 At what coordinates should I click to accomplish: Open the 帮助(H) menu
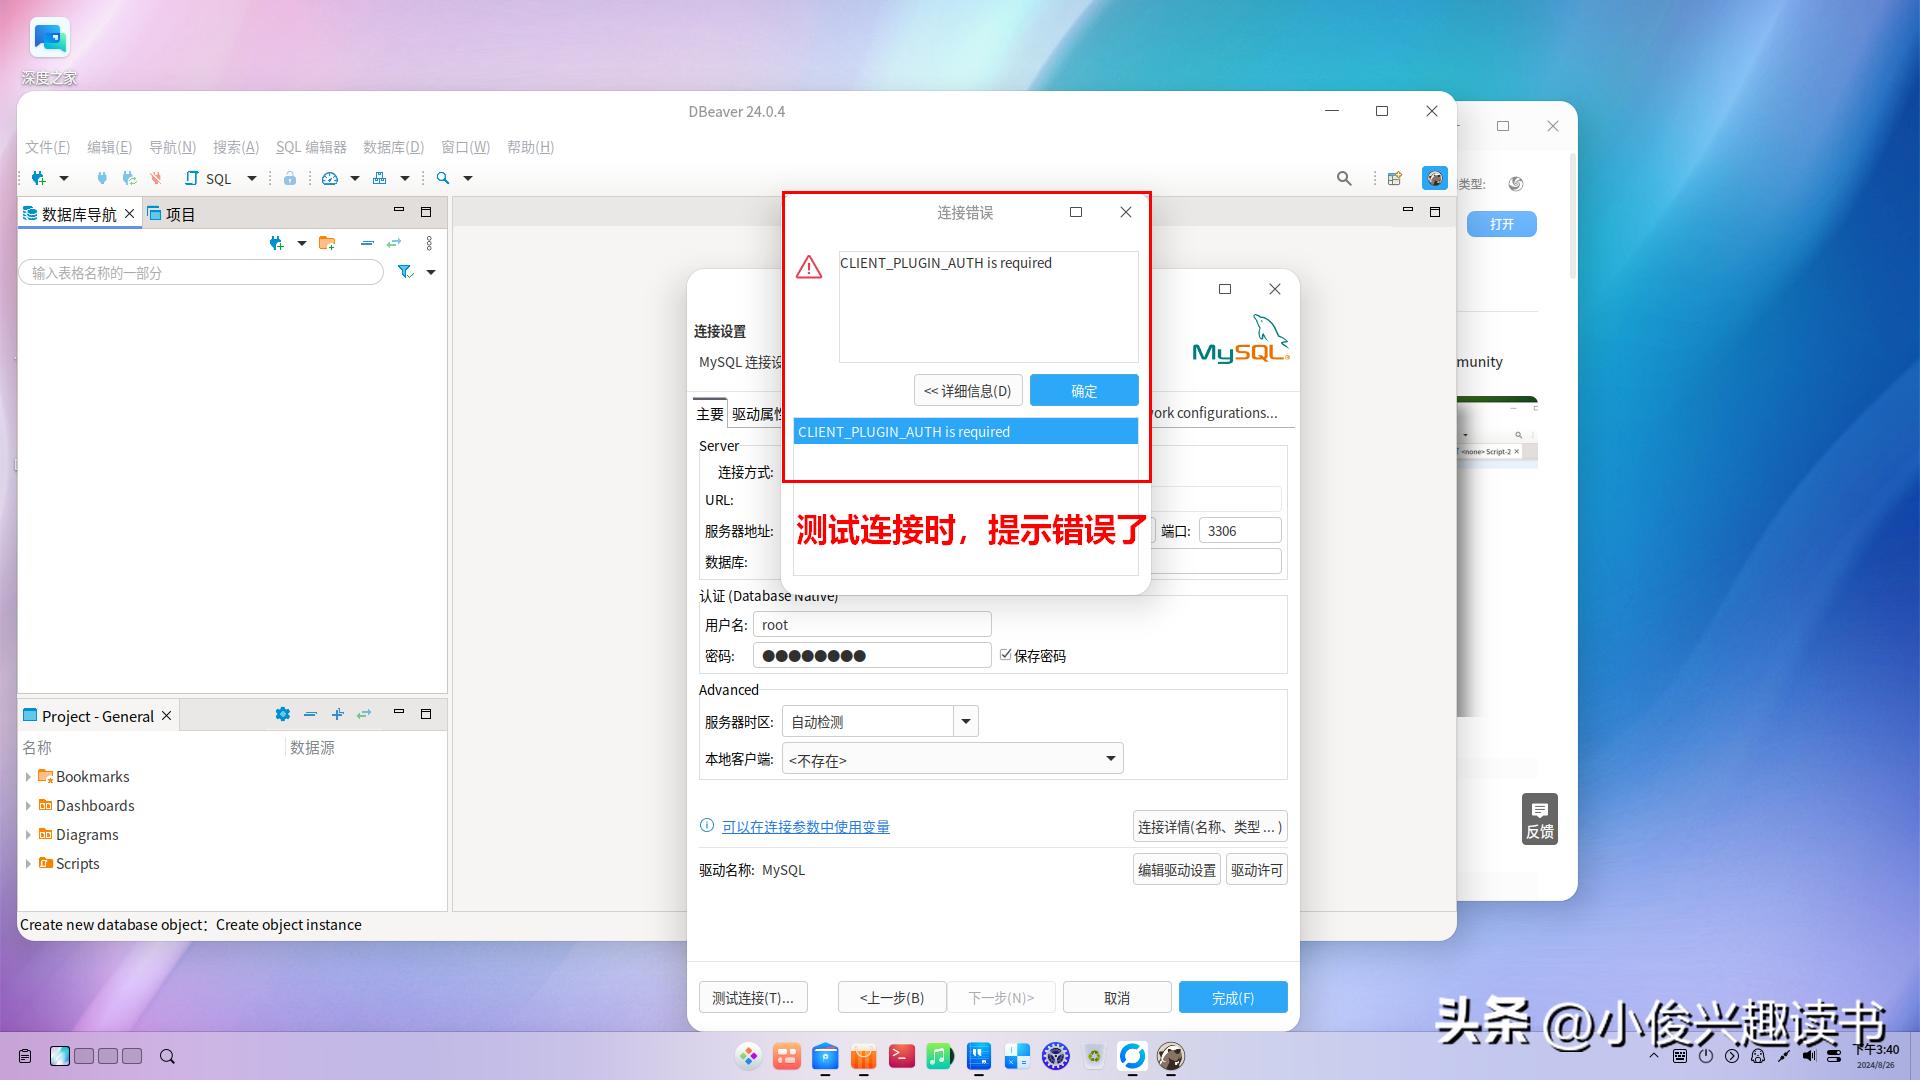tap(530, 147)
